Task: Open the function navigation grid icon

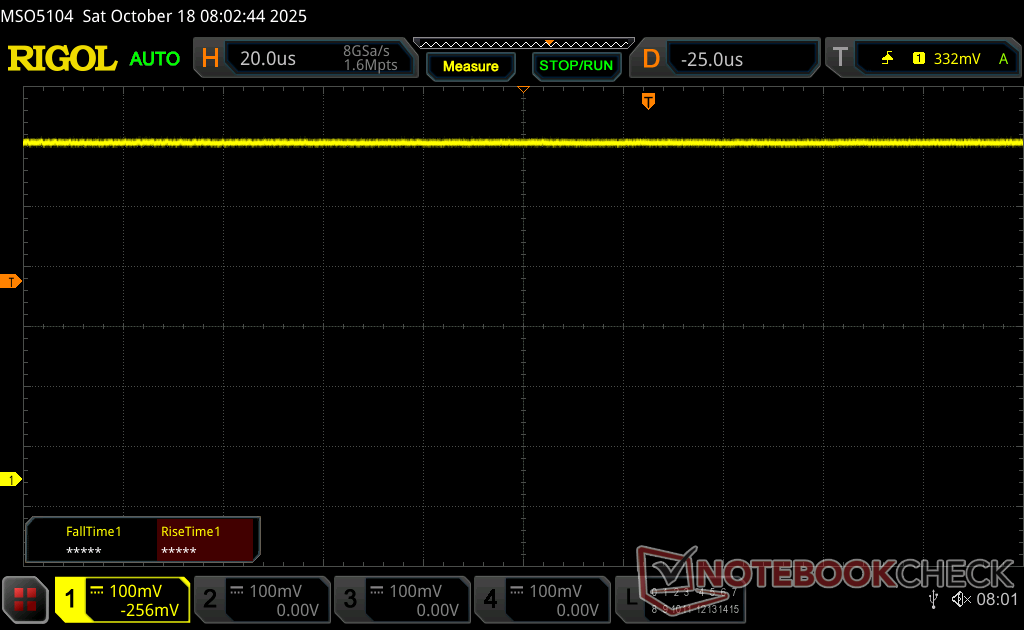Action: [x=25, y=600]
